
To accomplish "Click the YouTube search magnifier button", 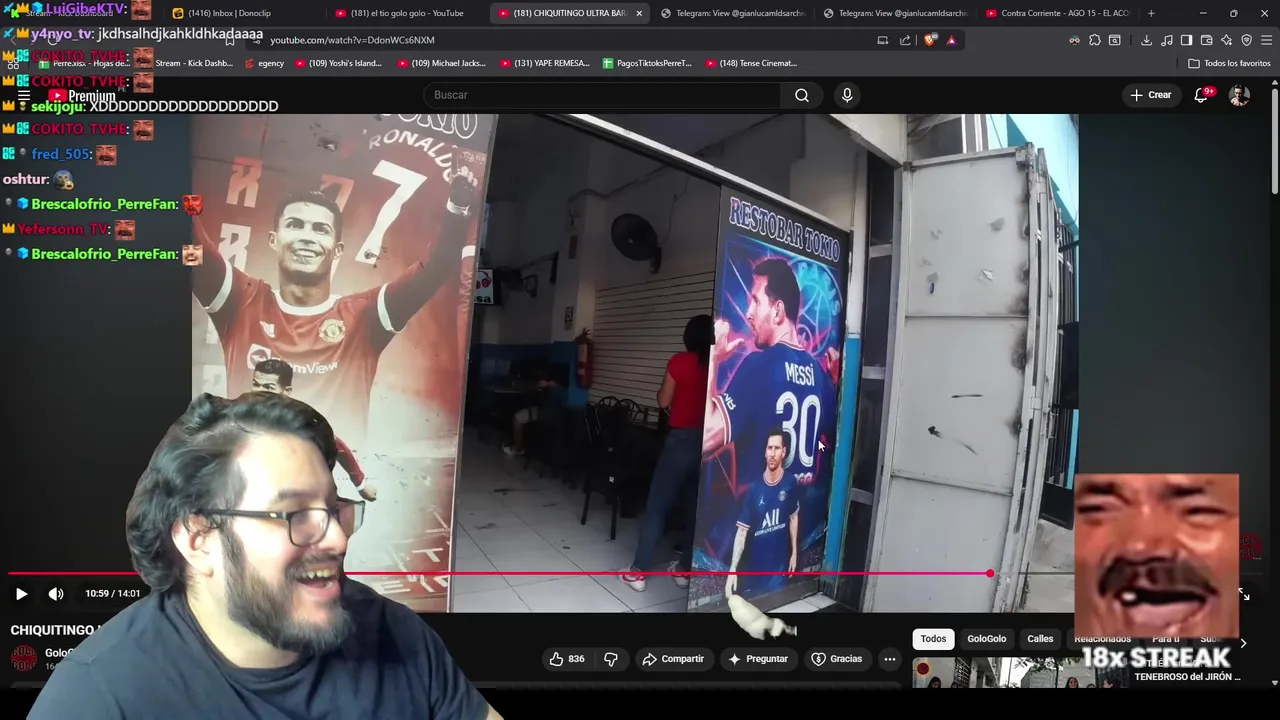I will click(x=802, y=95).
